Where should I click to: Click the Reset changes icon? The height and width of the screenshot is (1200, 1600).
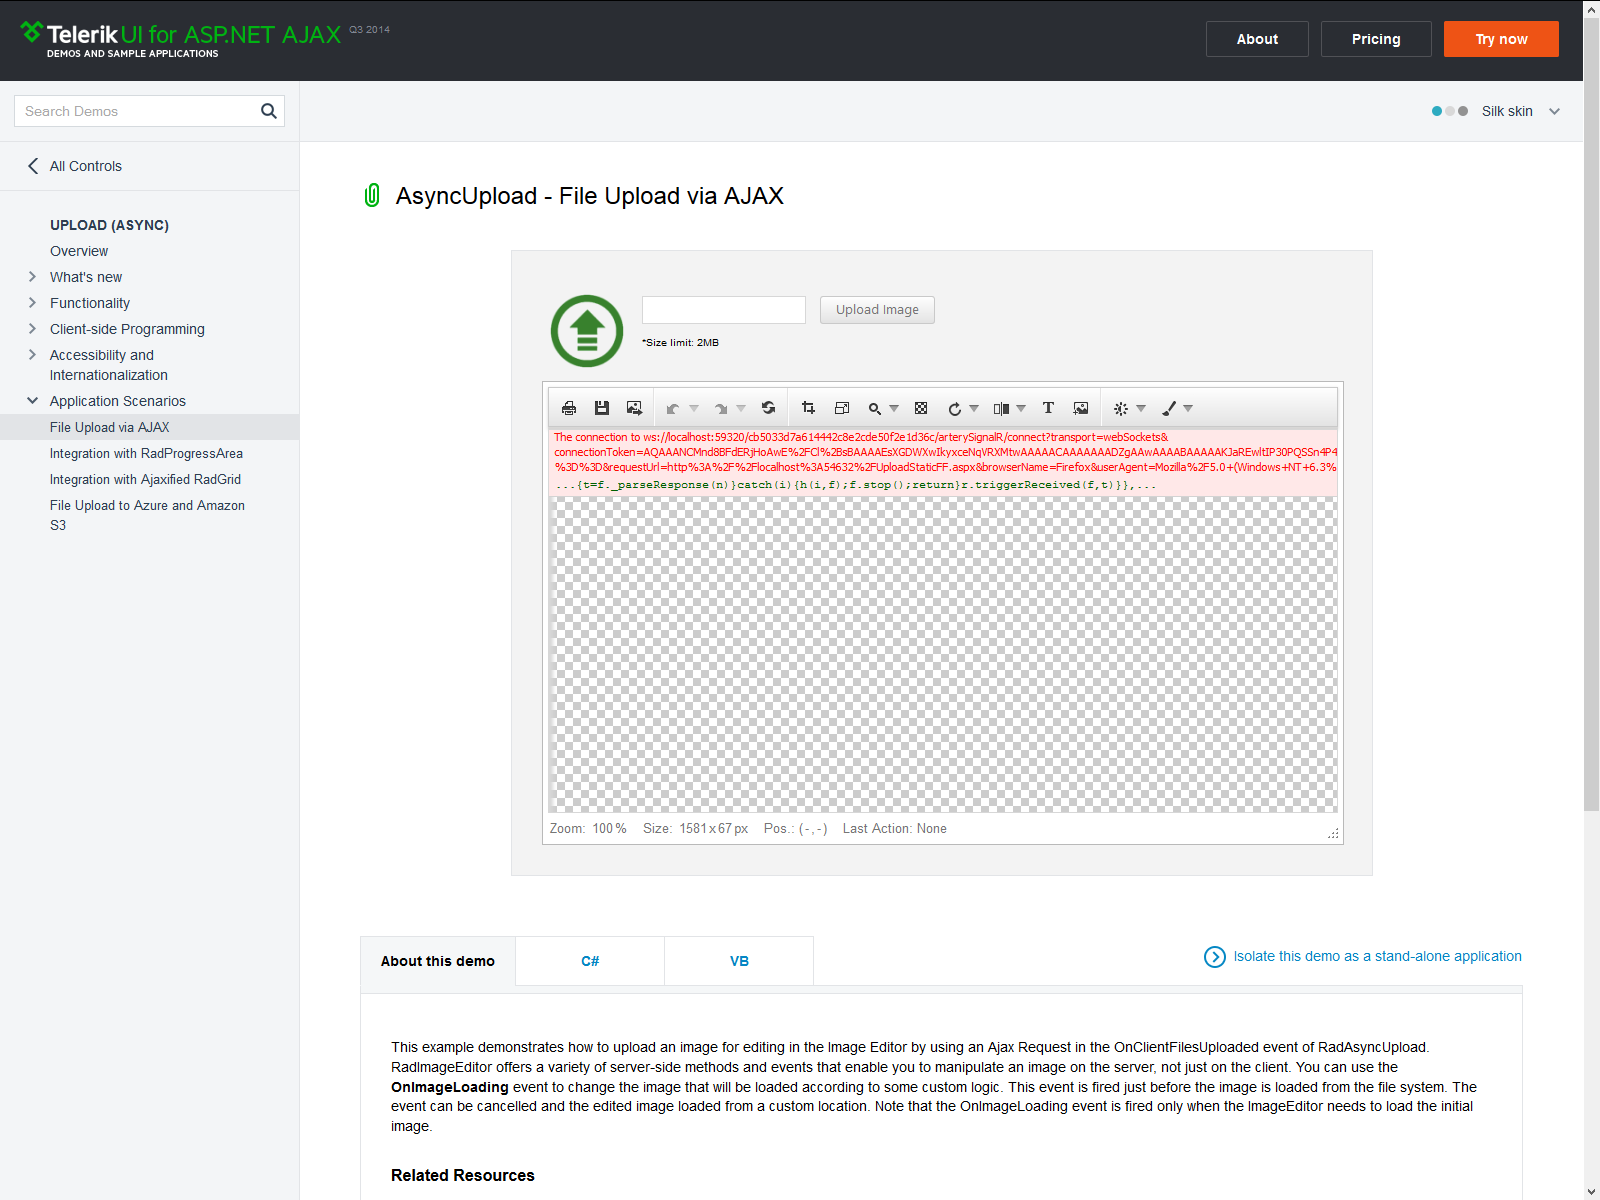pos(768,408)
